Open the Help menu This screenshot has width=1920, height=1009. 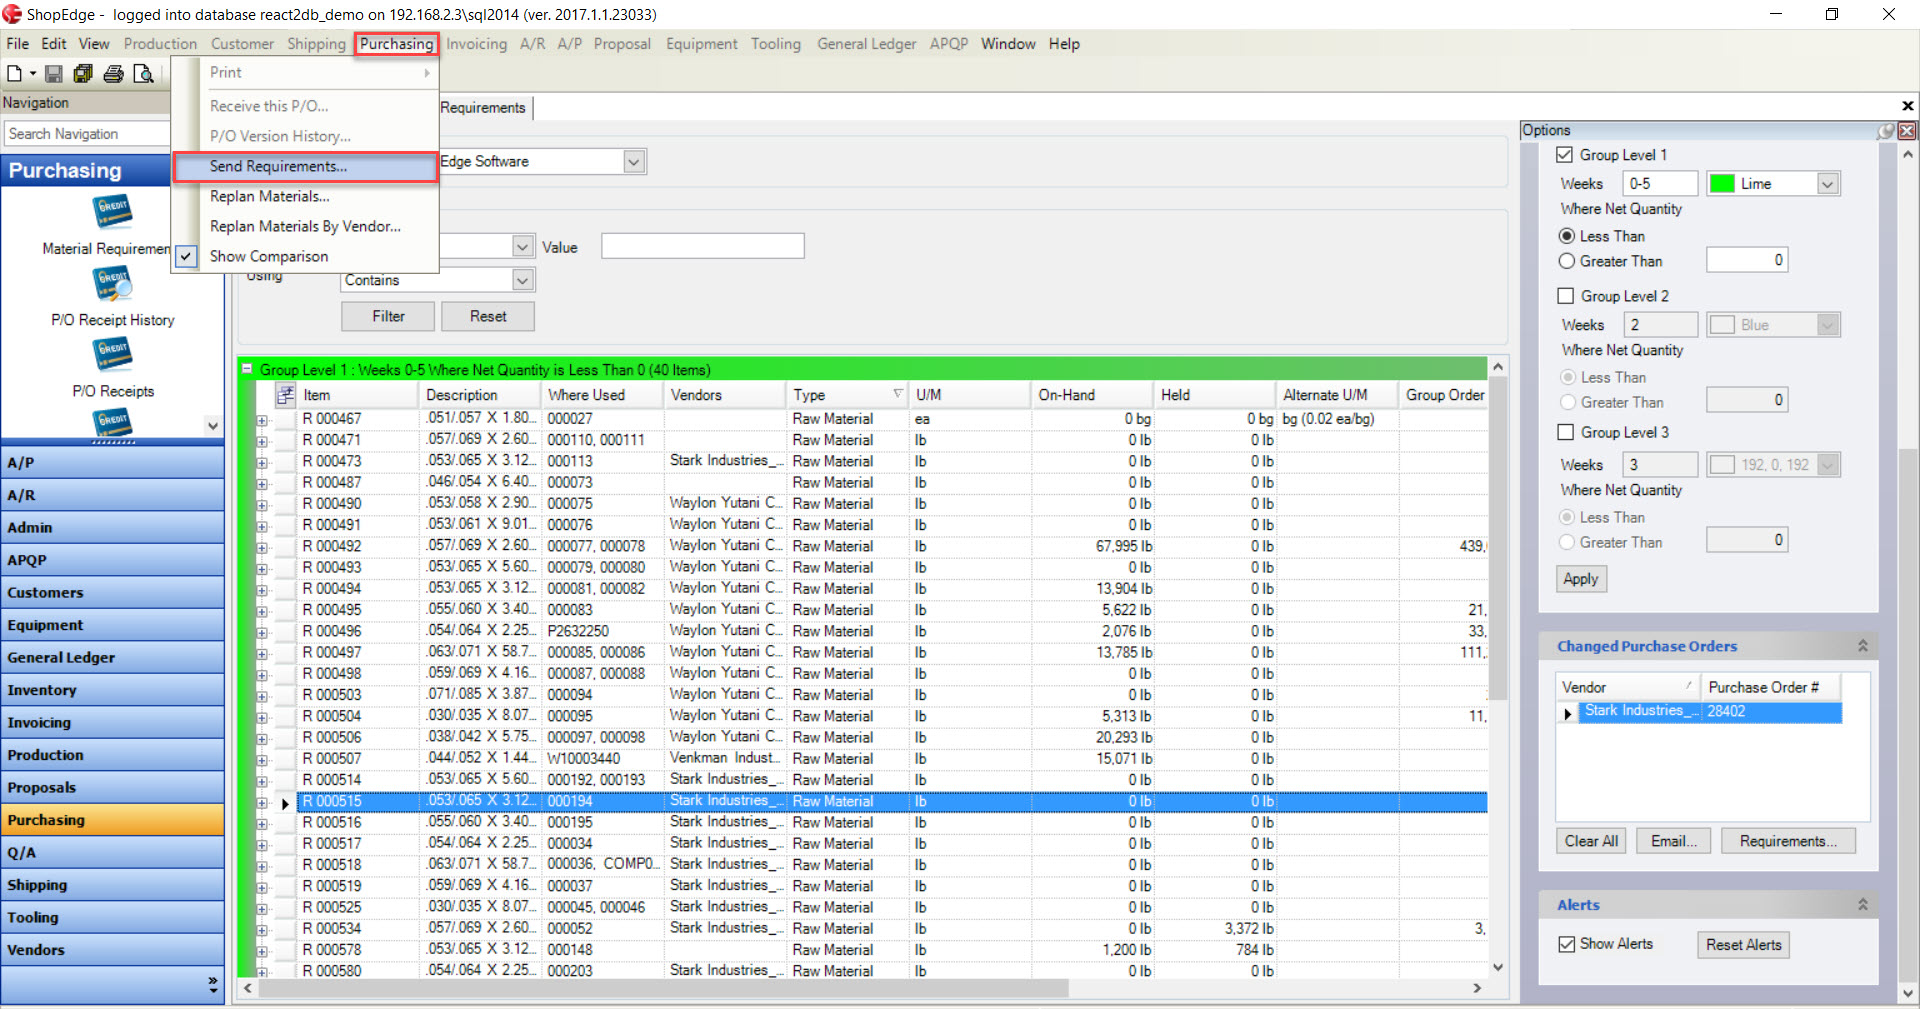pos(1064,44)
